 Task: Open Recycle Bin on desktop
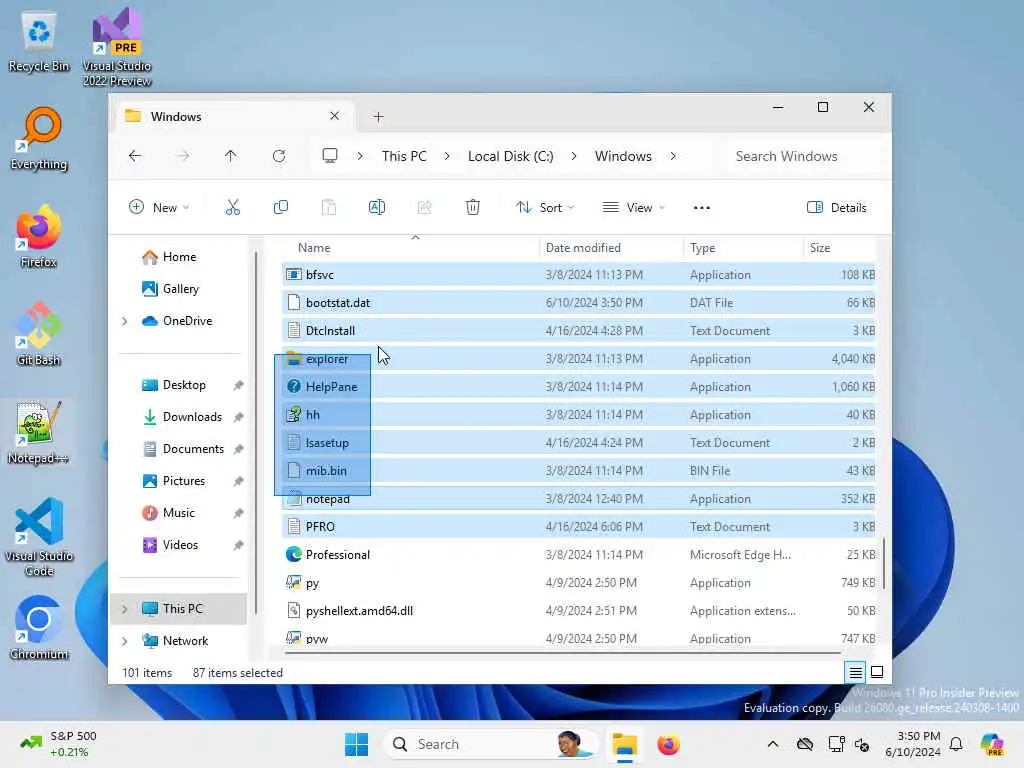pos(39,43)
